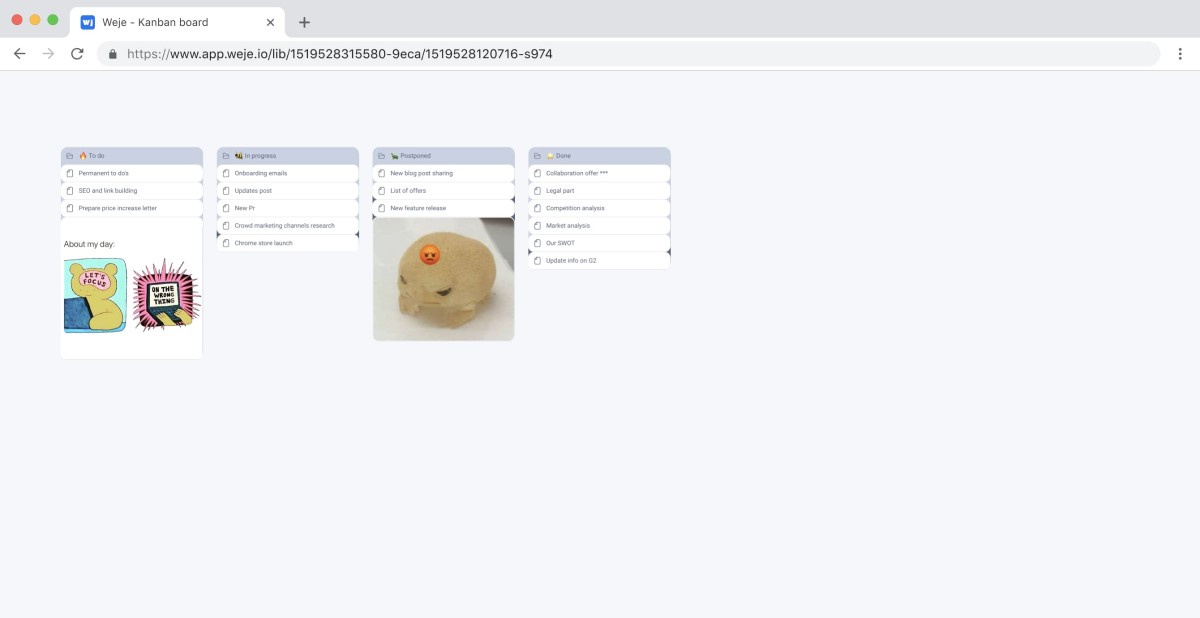This screenshot has width=1200, height=618.
Task: Open the 'Collaboration offer ***' card title
Action: pos(577,173)
